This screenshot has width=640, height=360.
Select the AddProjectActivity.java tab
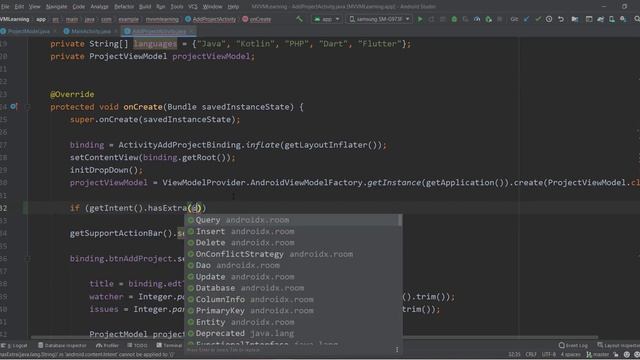click(159, 31)
